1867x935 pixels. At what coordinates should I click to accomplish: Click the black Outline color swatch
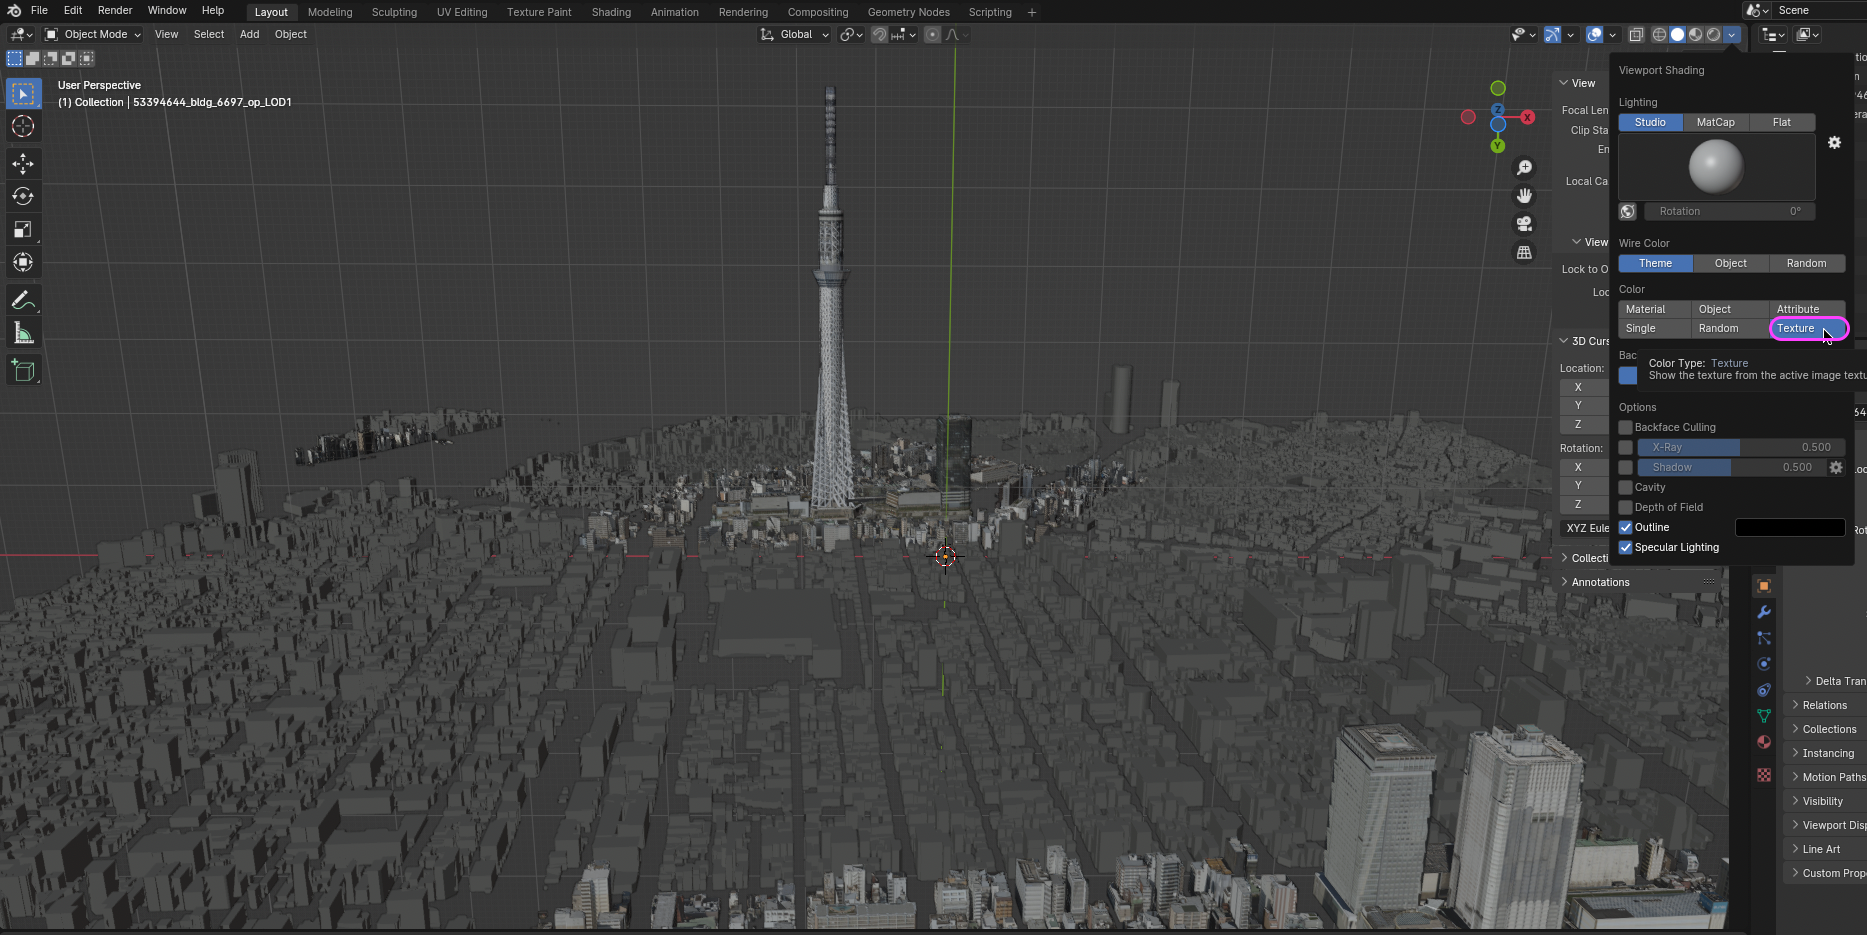pos(1790,527)
